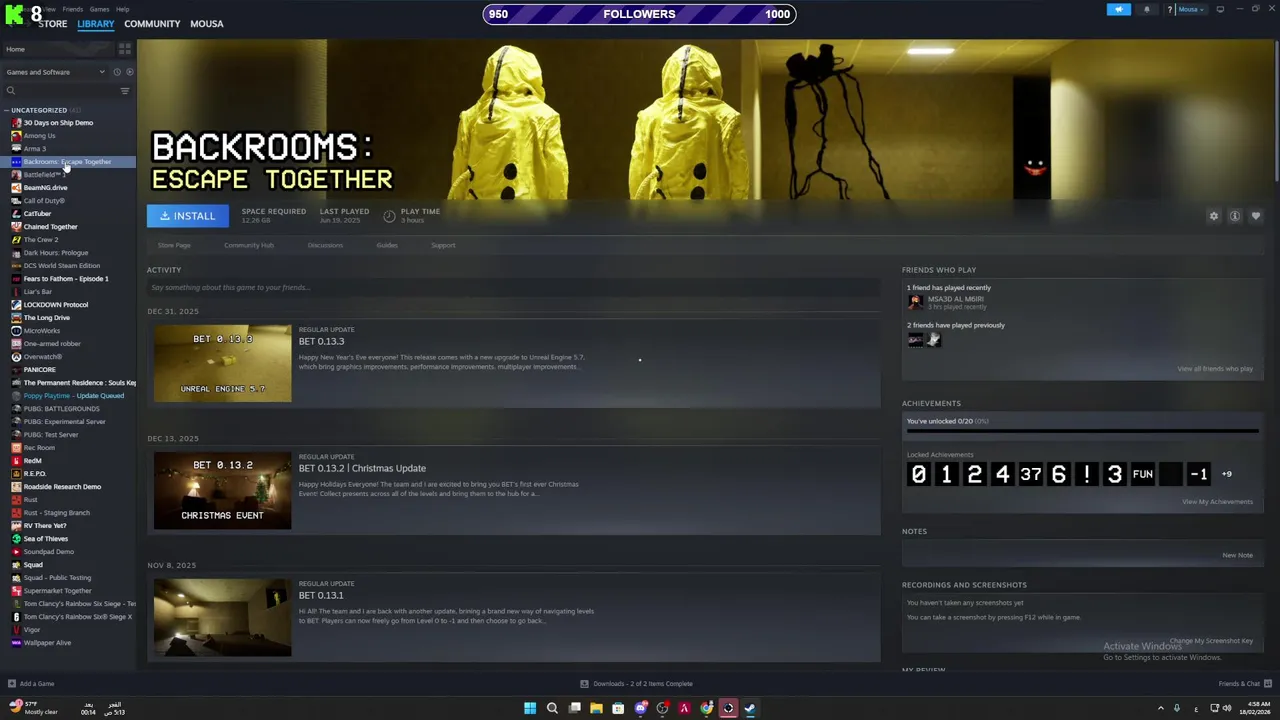Add Backrooms to favorites heart icon
The width and height of the screenshot is (1280, 720).
click(1256, 216)
